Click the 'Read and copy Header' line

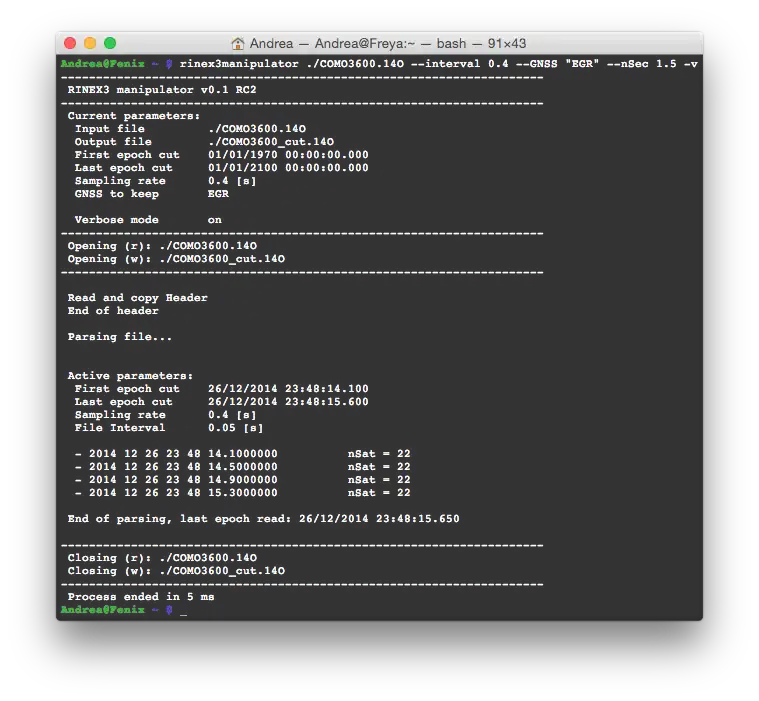click(x=137, y=298)
